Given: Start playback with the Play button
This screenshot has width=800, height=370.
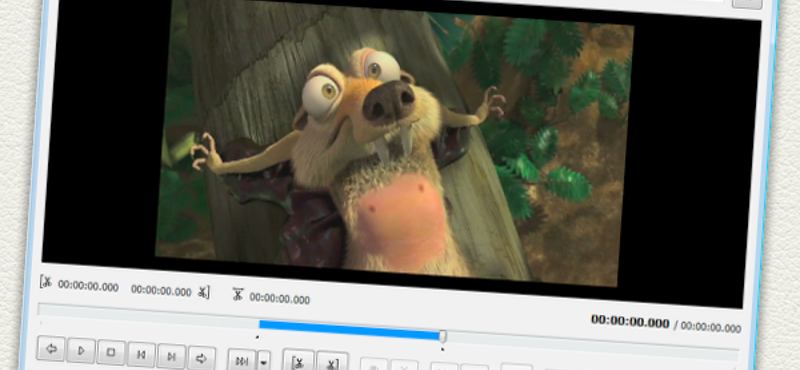Looking at the screenshot, I should pyautogui.click(x=81, y=351).
